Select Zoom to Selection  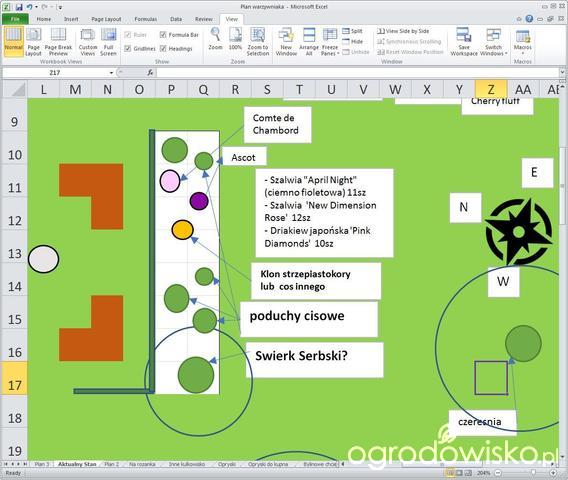point(258,42)
